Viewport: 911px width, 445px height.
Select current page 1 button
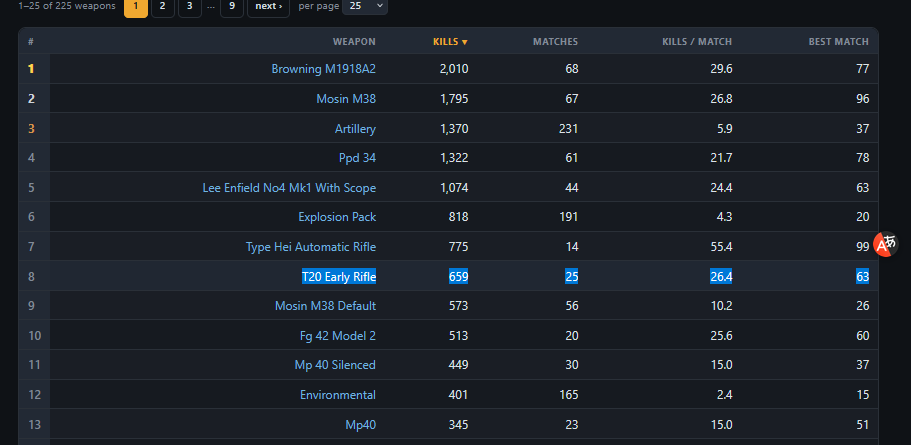pyautogui.click(x=136, y=6)
